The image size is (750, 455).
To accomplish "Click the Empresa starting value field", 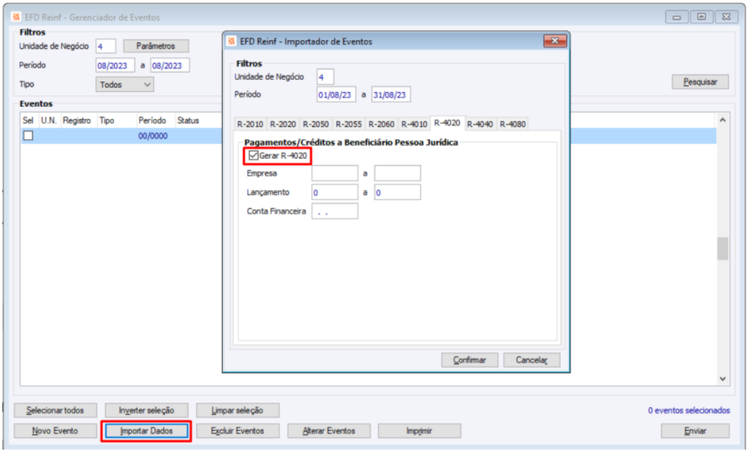I will [x=335, y=173].
